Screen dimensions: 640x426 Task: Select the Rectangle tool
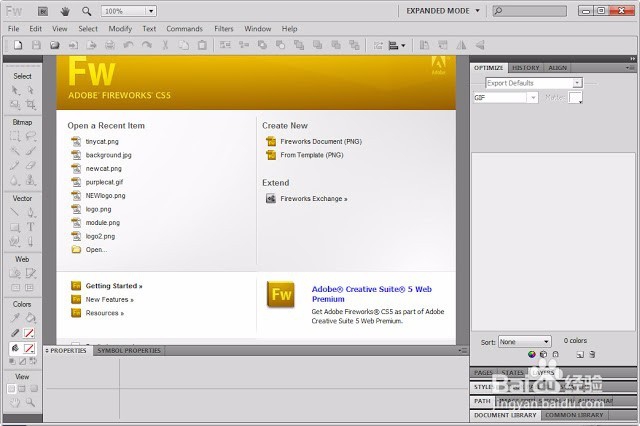coord(15,227)
